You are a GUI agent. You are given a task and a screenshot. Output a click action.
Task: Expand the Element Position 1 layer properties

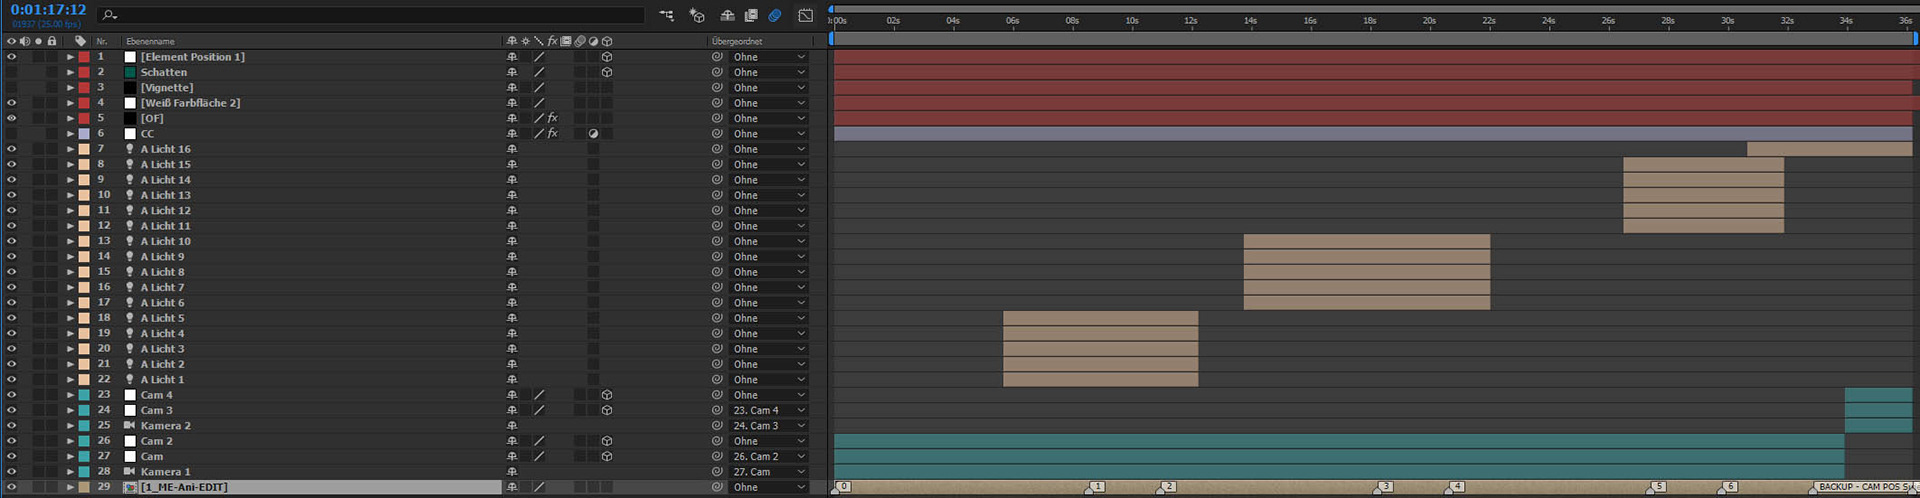point(70,57)
